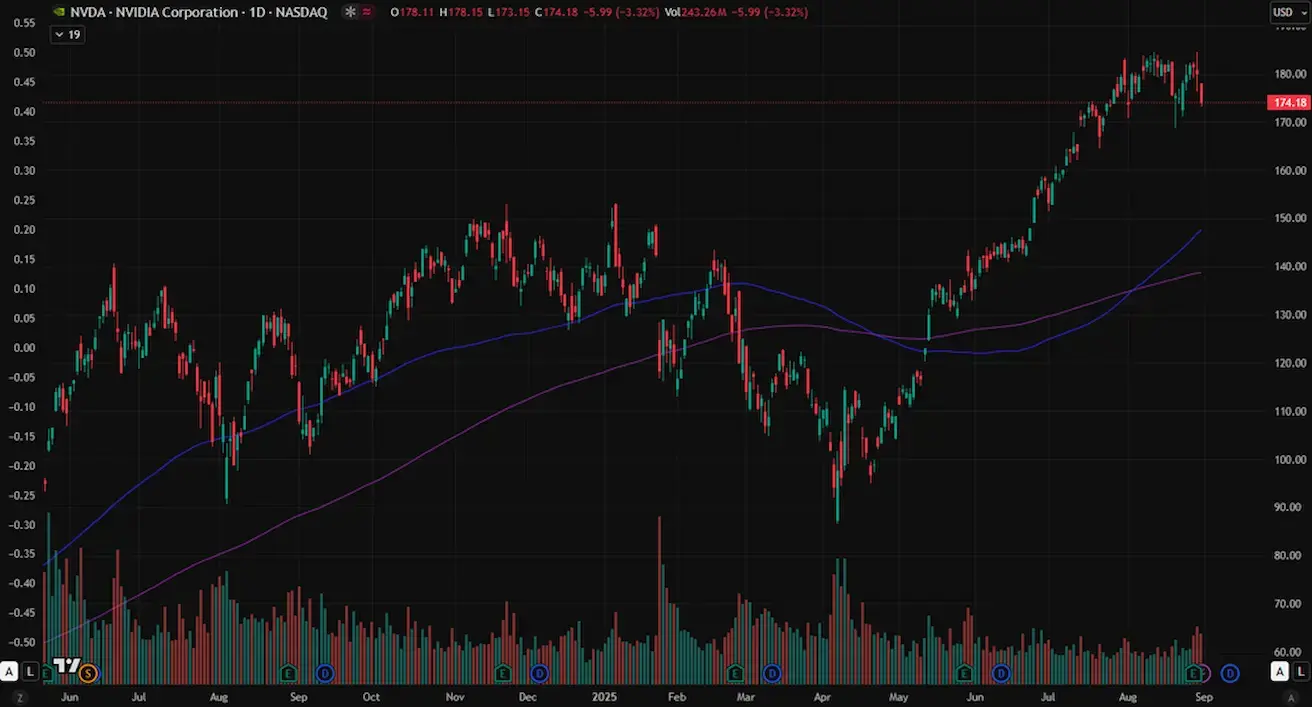Open the orange S stock split marker
This screenshot has width=1312, height=707.
(88, 672)
